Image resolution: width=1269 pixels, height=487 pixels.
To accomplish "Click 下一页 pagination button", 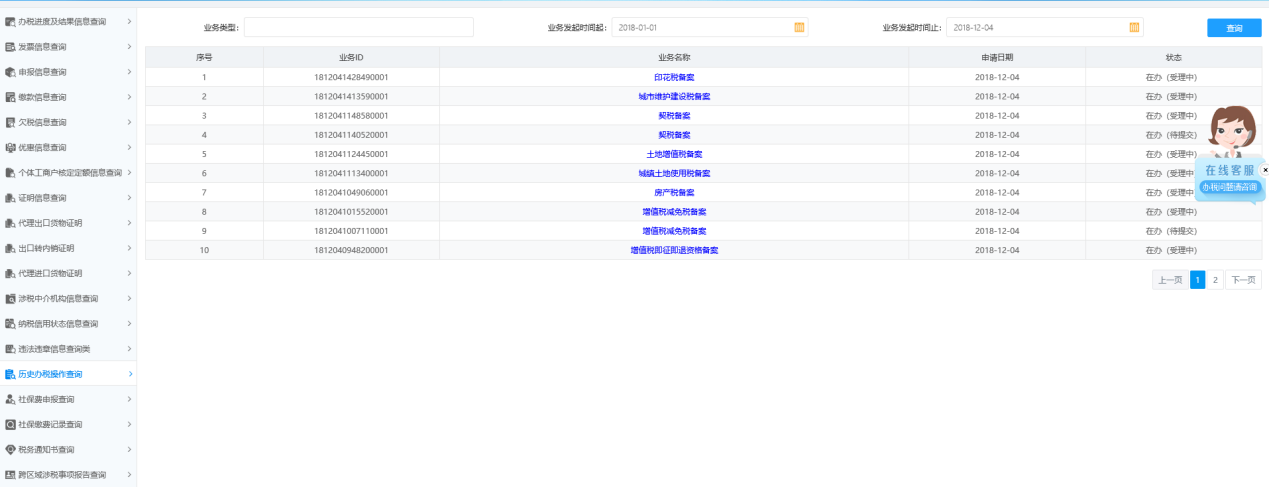I will [1243, 280].
